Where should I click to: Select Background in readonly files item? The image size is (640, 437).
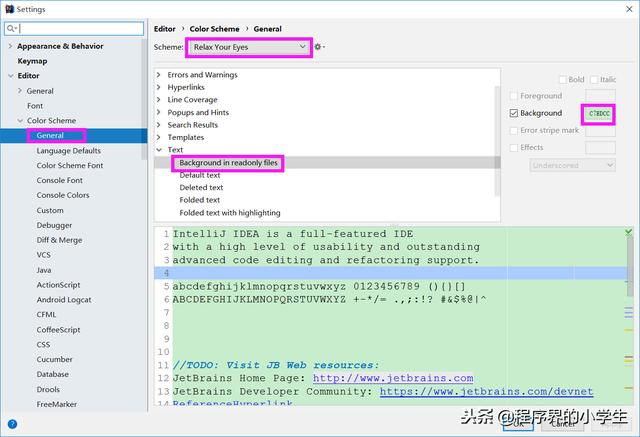point(228,163)
